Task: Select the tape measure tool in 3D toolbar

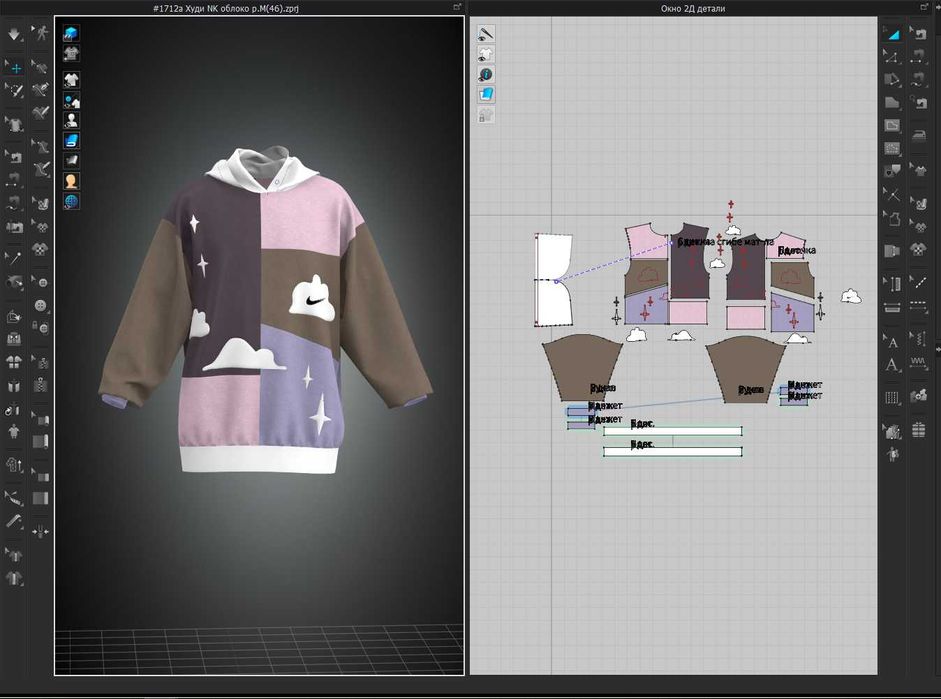Action: click(x=14, y=521)
